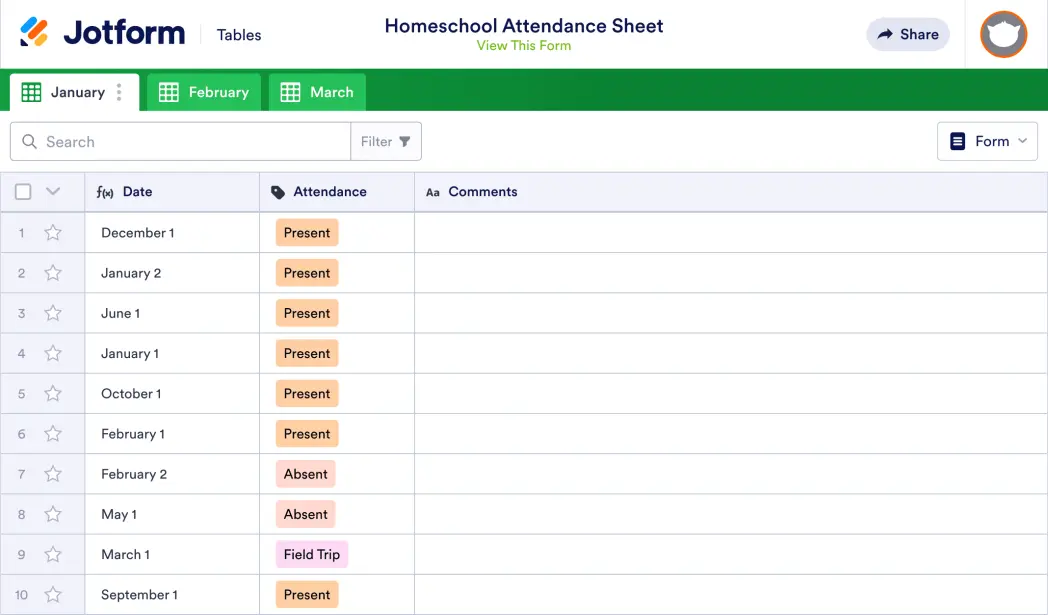
Task: Open the View This Form link
Action: tap(523, 45)
